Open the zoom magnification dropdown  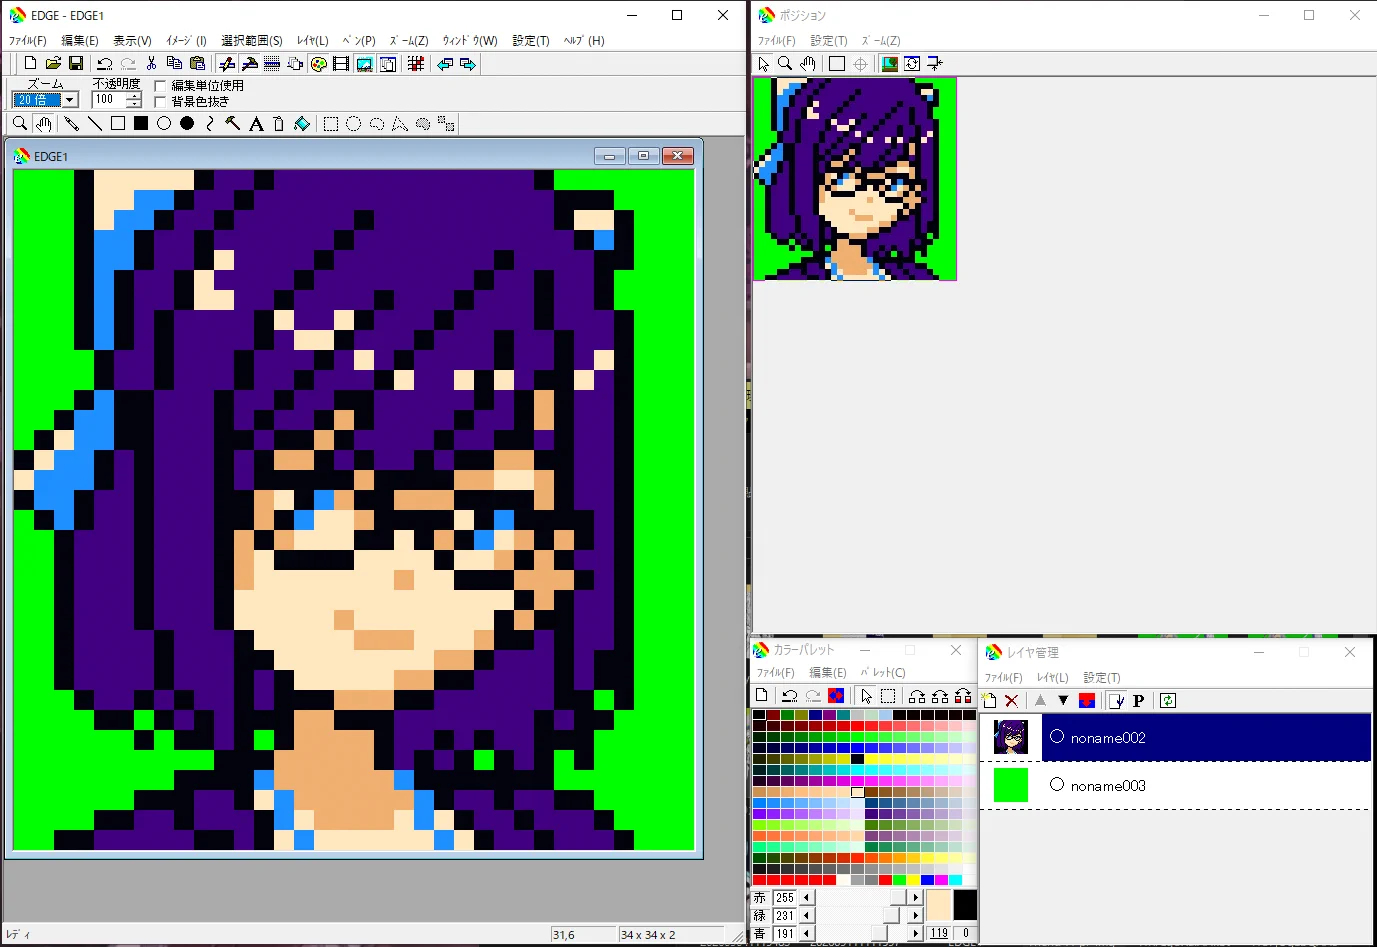point(70,100)
